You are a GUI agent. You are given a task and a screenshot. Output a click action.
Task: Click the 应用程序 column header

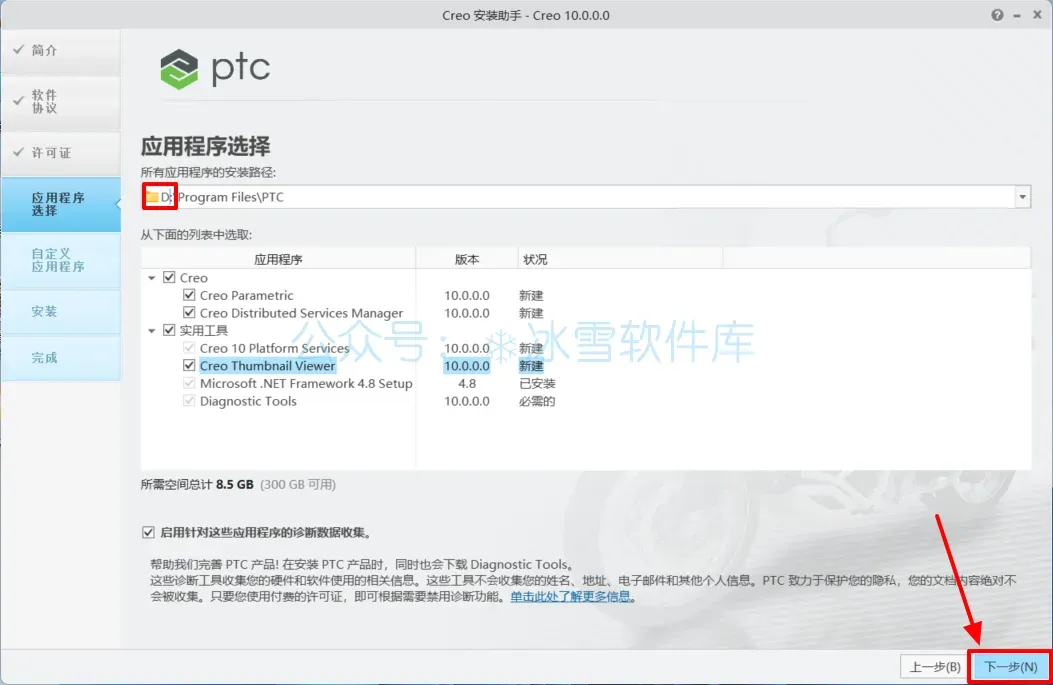tap(278, 259)
